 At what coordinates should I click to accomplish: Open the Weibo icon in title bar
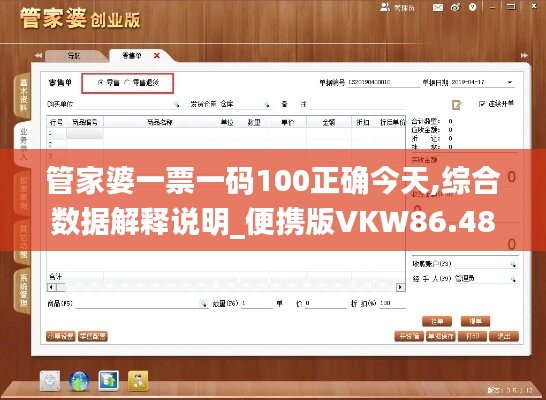pyautogui.click(x=455, y=7)
